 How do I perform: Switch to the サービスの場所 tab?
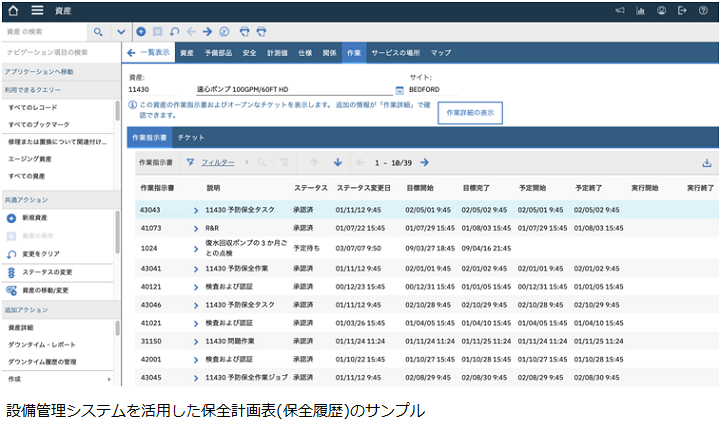[x=395, y=53]
